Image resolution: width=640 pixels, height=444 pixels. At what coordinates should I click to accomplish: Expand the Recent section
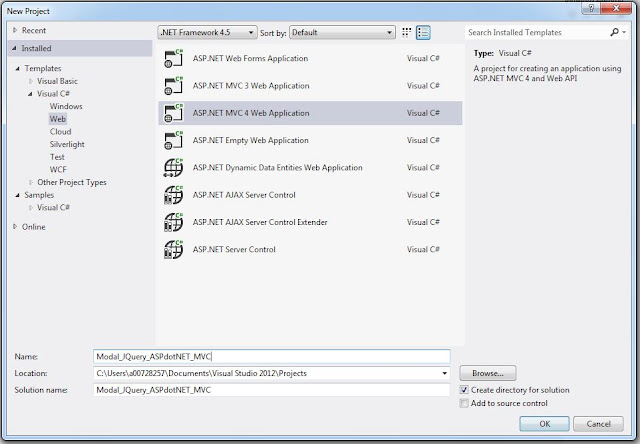[x=15, y=30]
